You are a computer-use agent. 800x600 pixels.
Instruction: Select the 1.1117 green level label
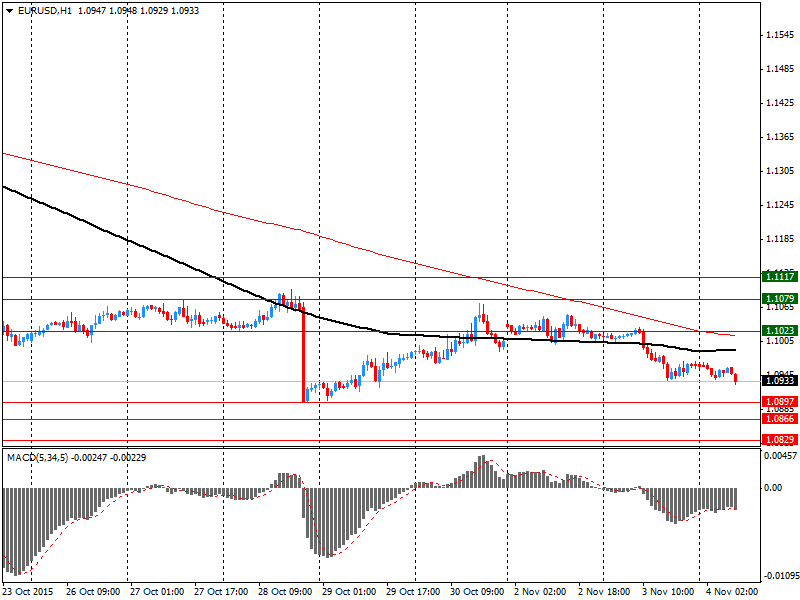[x=780, y=277]
